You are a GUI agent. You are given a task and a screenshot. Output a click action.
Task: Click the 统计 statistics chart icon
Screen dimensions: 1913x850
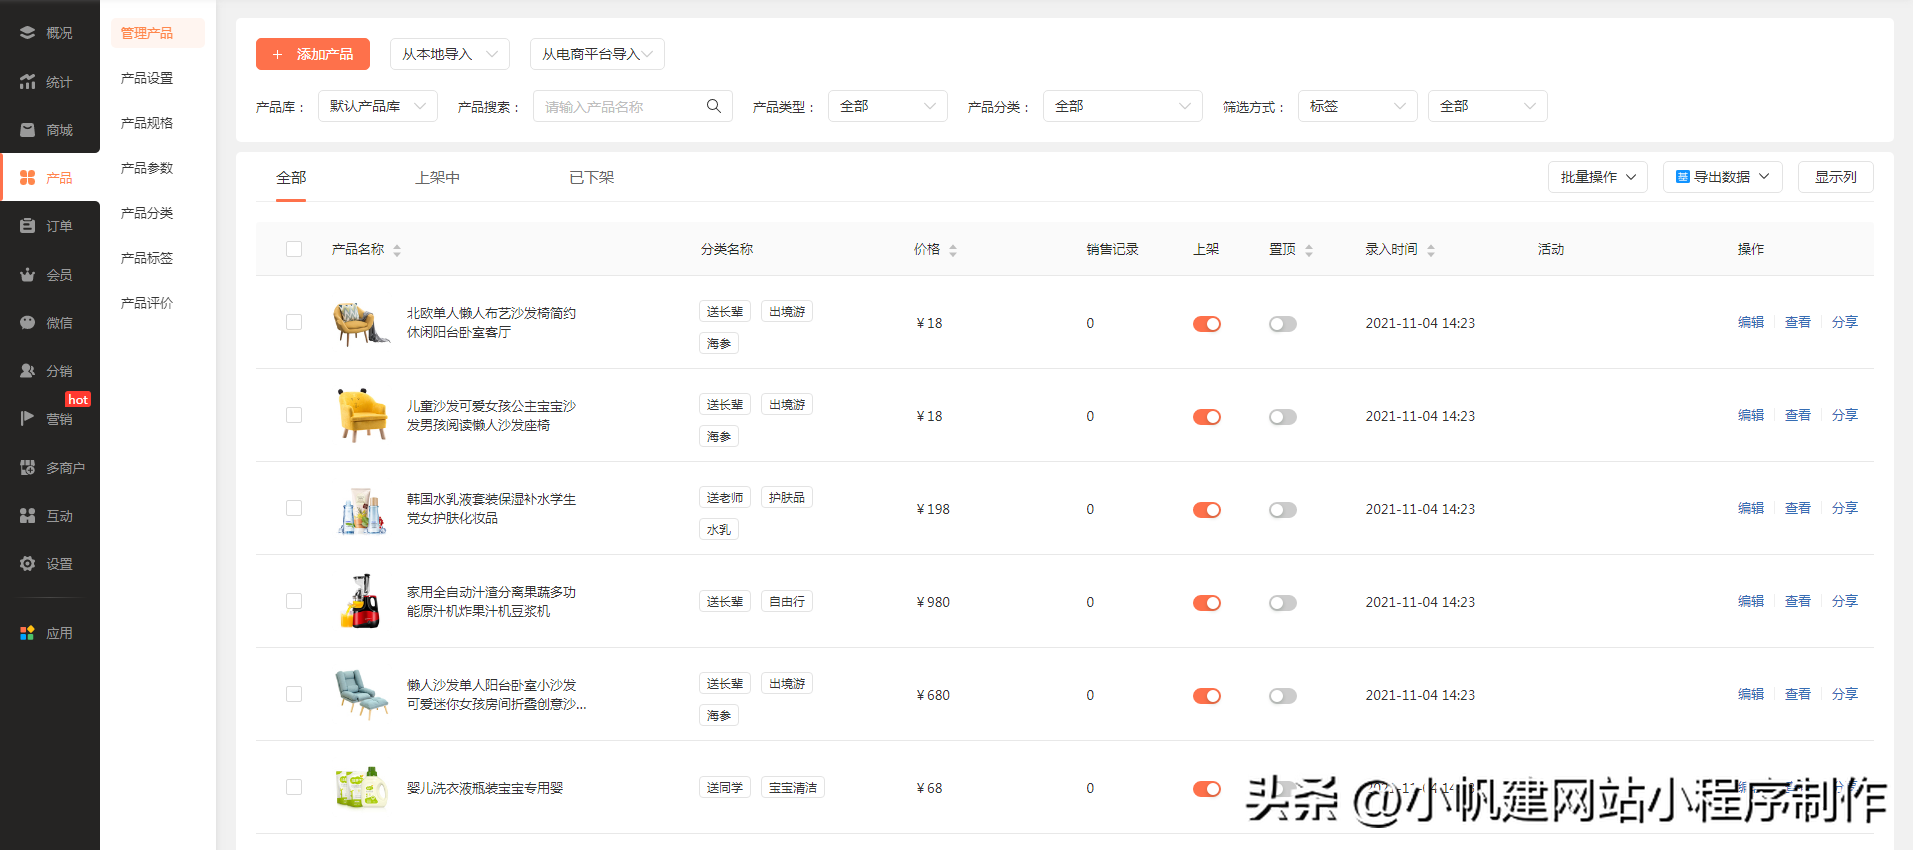point(28,82)
